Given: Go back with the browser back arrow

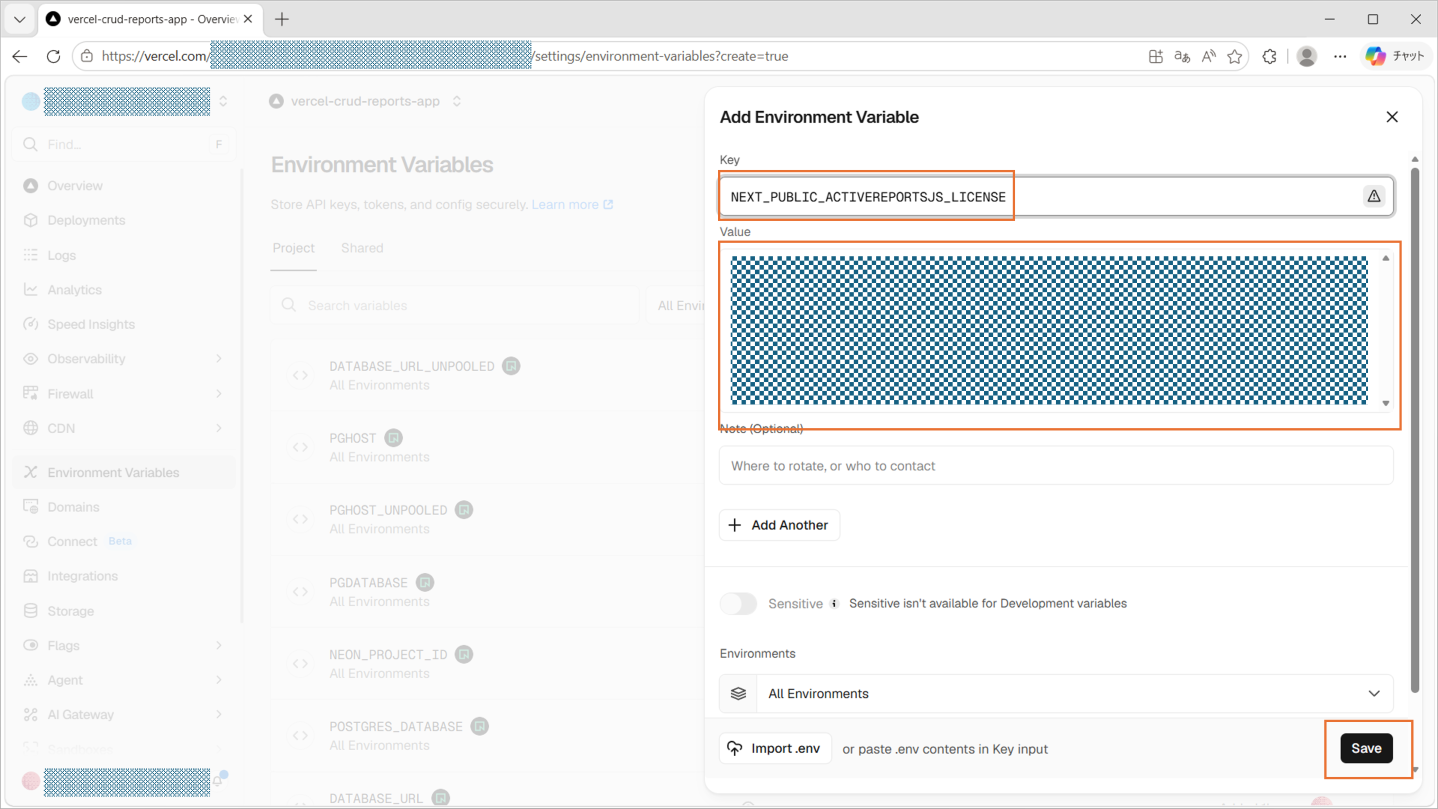Looking at the screenshot, I should click(20, 57).
